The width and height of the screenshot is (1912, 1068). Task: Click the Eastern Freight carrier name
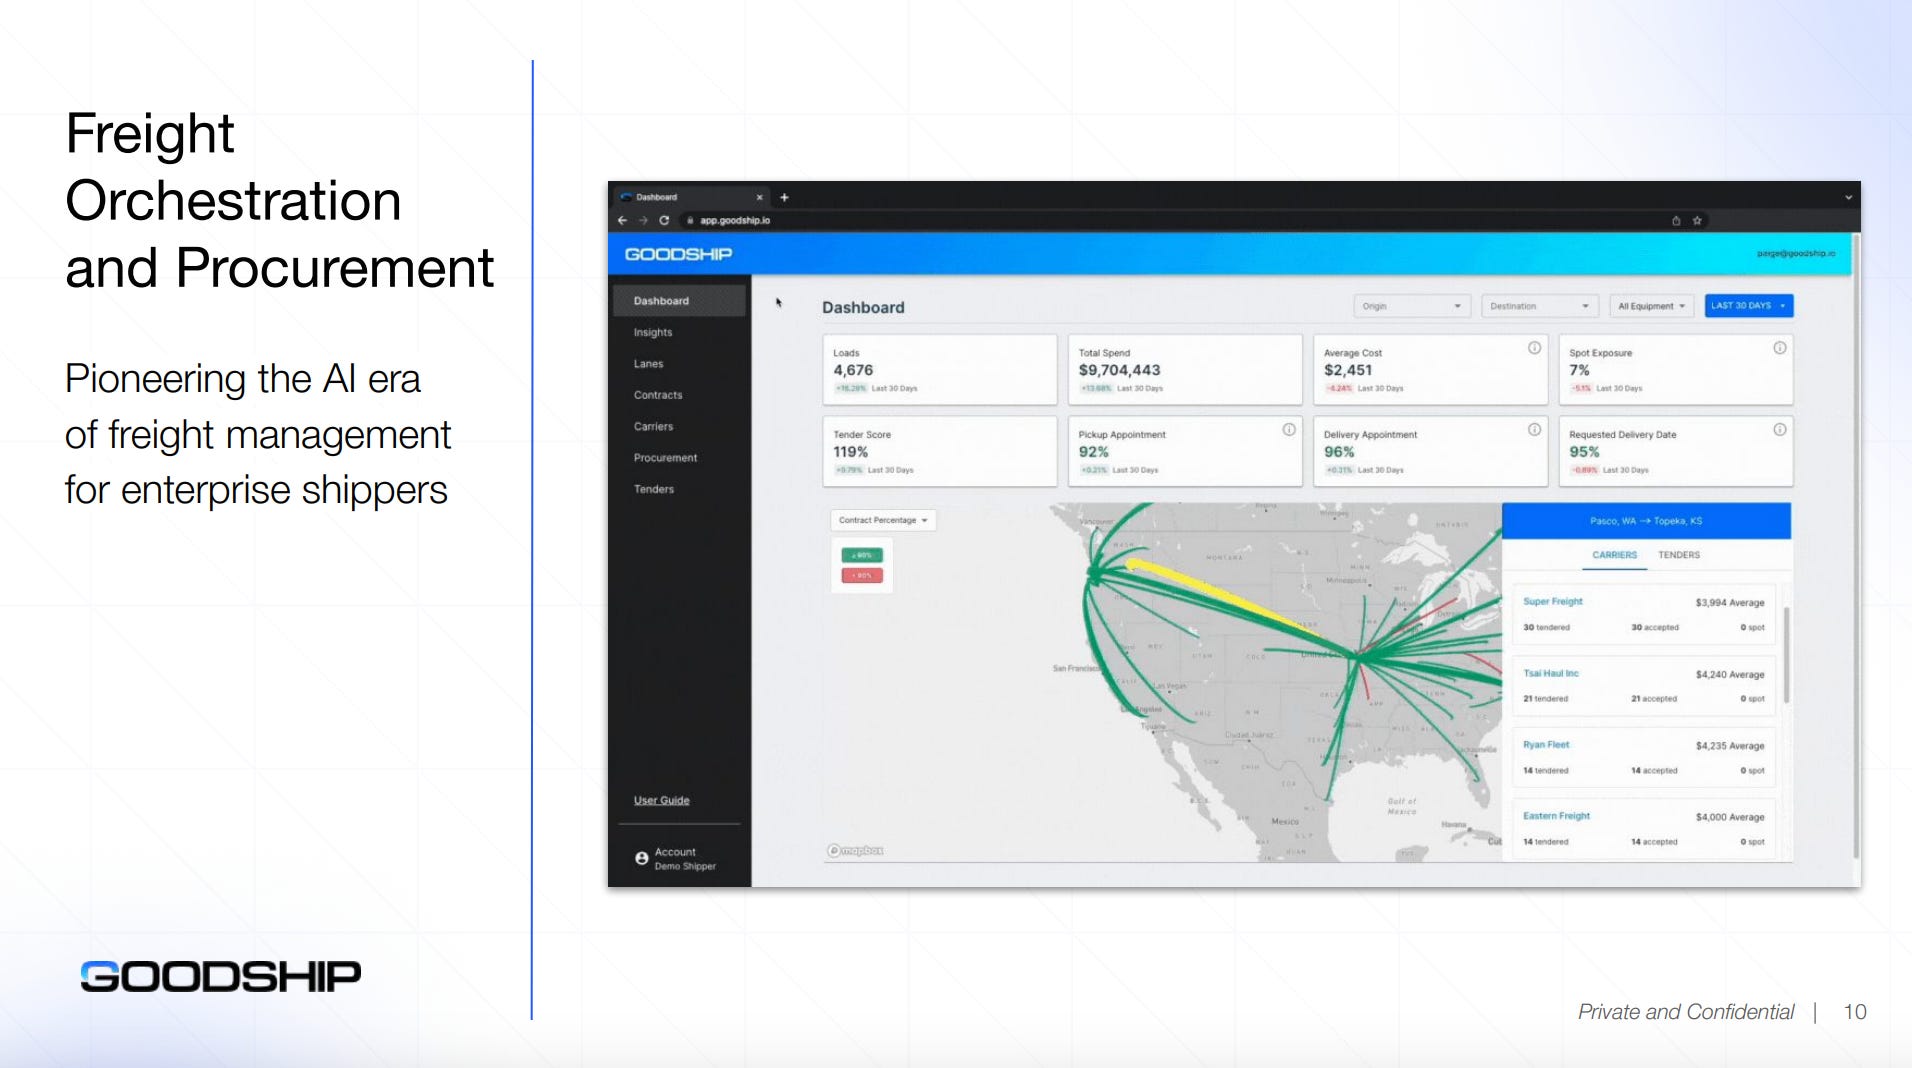click(x=1556, y=816)
